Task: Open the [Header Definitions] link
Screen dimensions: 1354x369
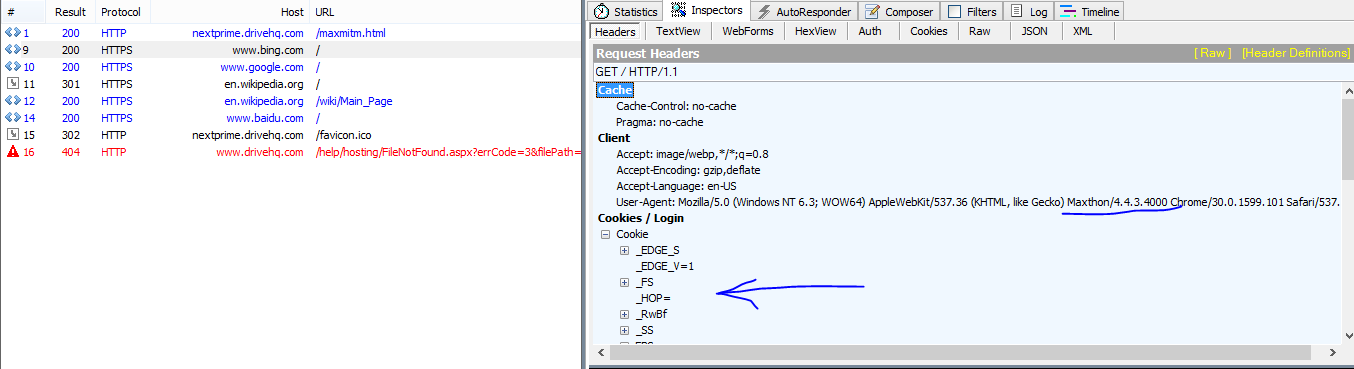Action: [x=1296, y=53]
